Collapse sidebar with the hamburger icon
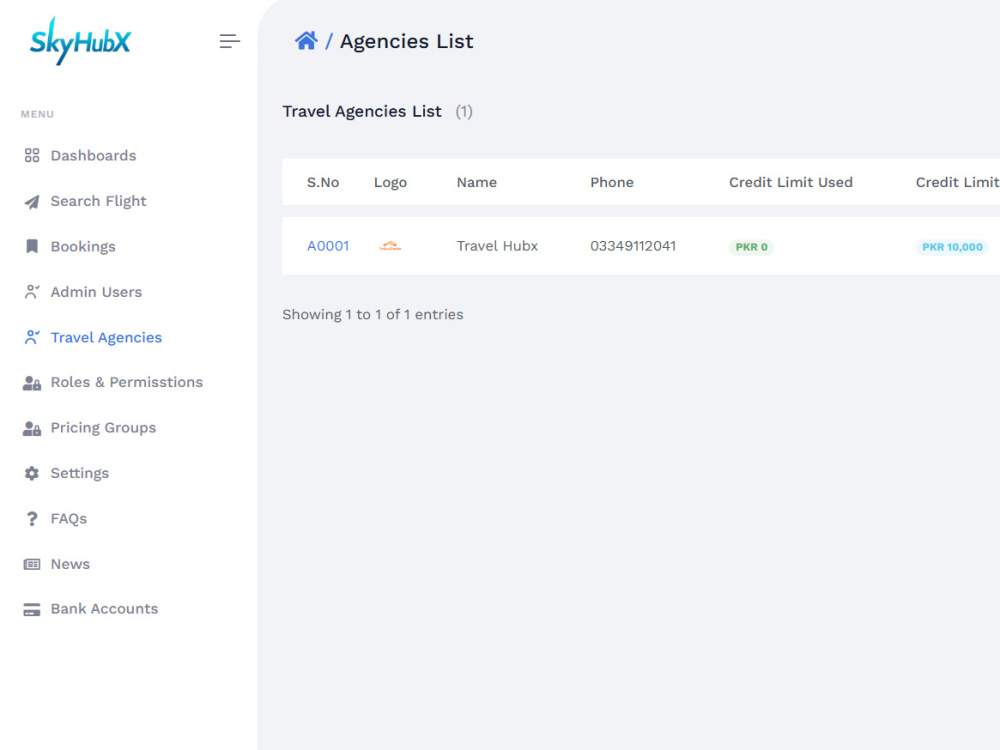The width and height of the screenshot is (1000, 750). (230, 41)
